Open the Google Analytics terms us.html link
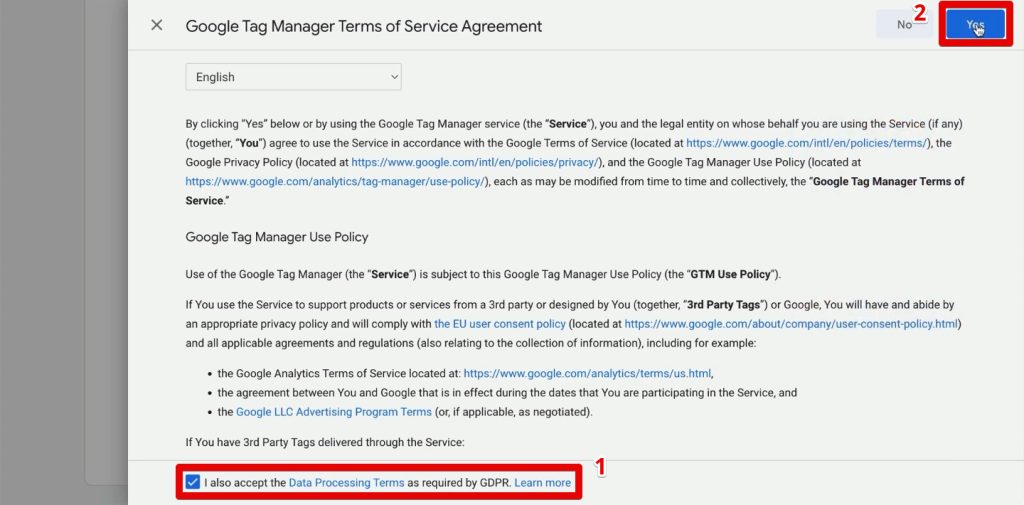This screenshot has height=505, width=1024. point(587,374)
